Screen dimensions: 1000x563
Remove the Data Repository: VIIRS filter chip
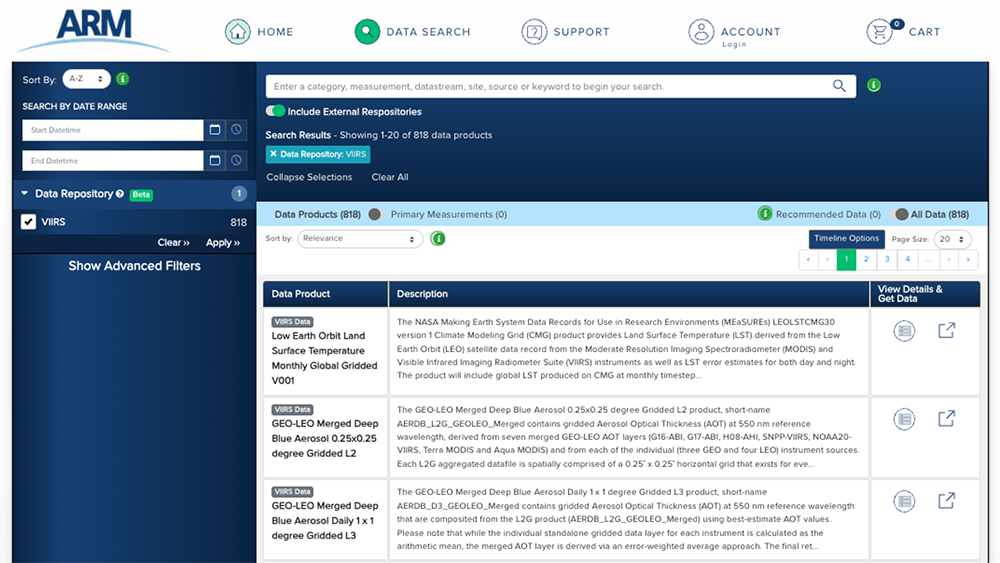274,154
